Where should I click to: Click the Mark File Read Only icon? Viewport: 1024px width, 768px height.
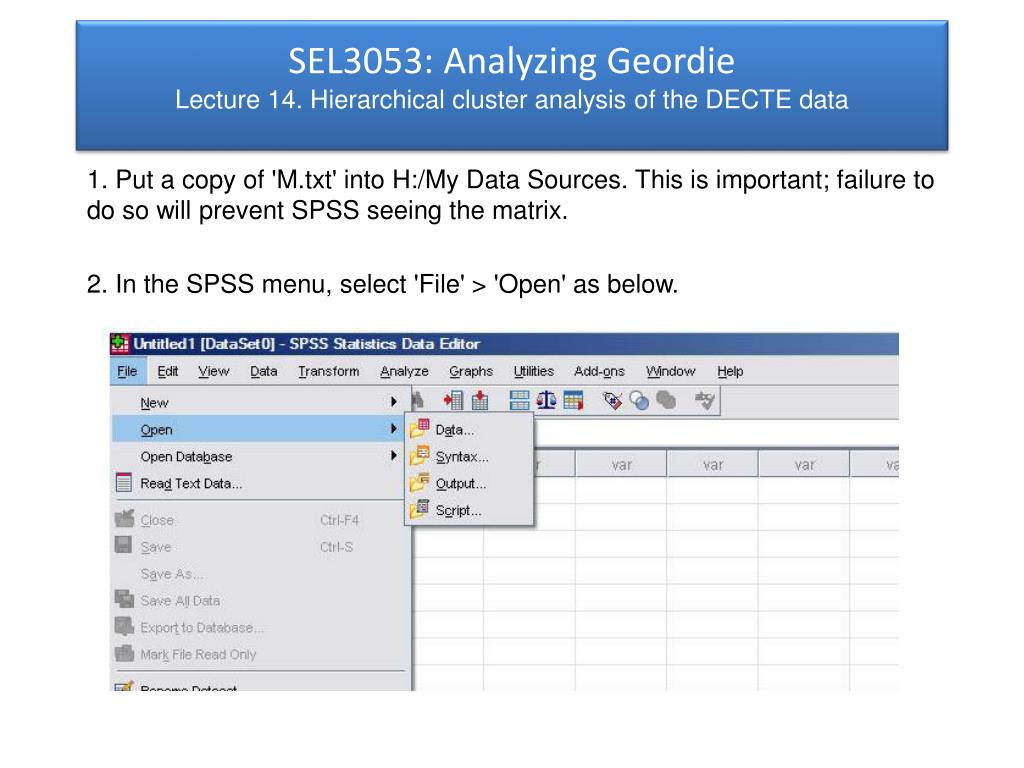124,652
